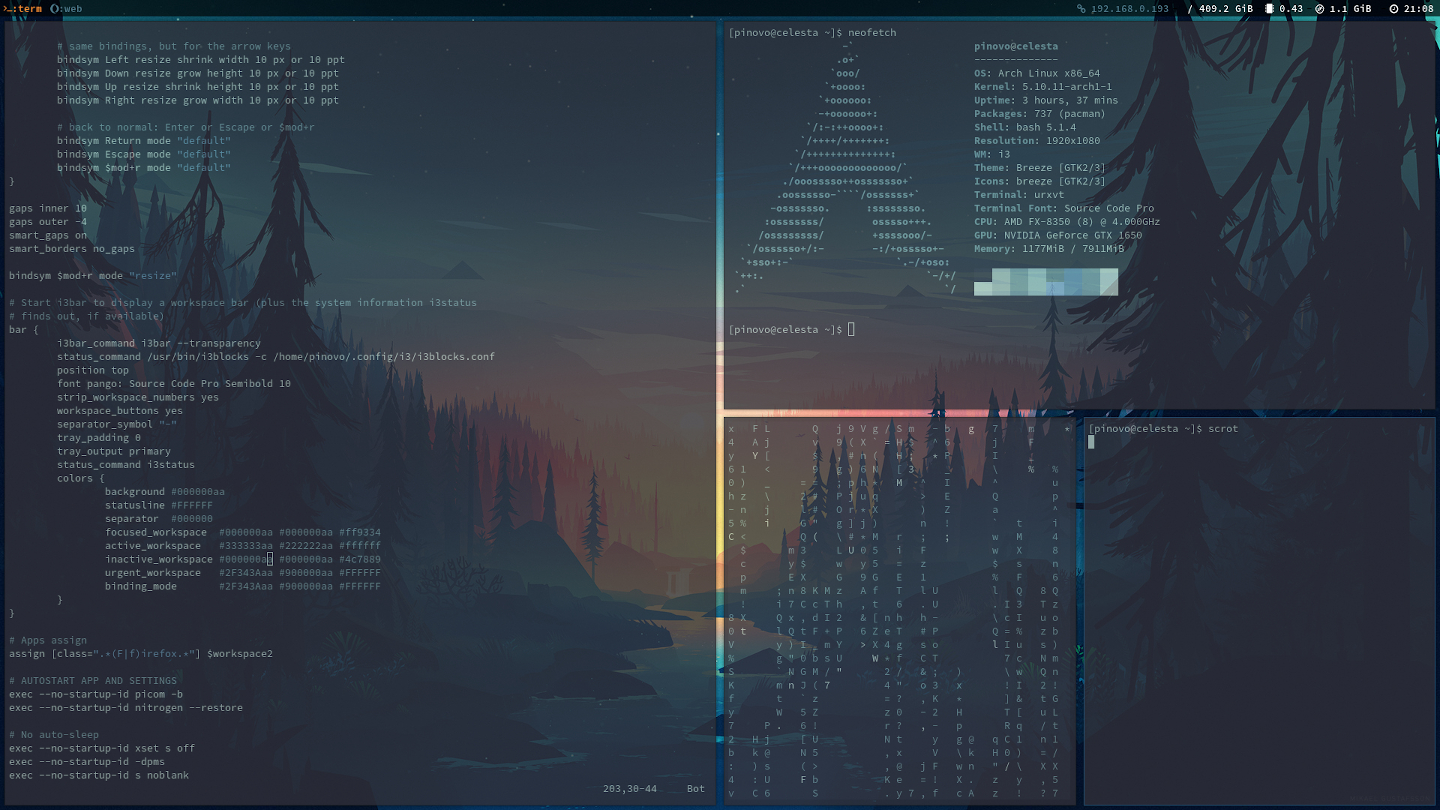Click the CPU chip load icon
Viewport: 1440px width, 810px height.
(x=1269, y=8)
